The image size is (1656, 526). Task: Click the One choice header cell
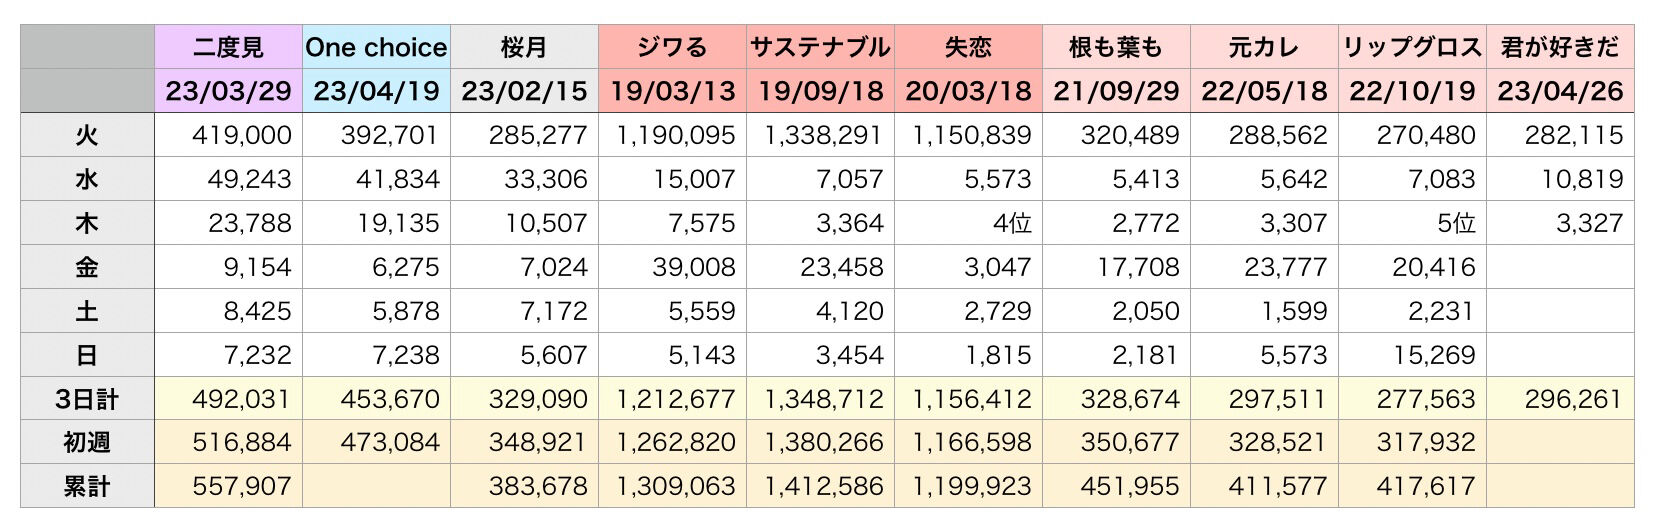point(376,47)
